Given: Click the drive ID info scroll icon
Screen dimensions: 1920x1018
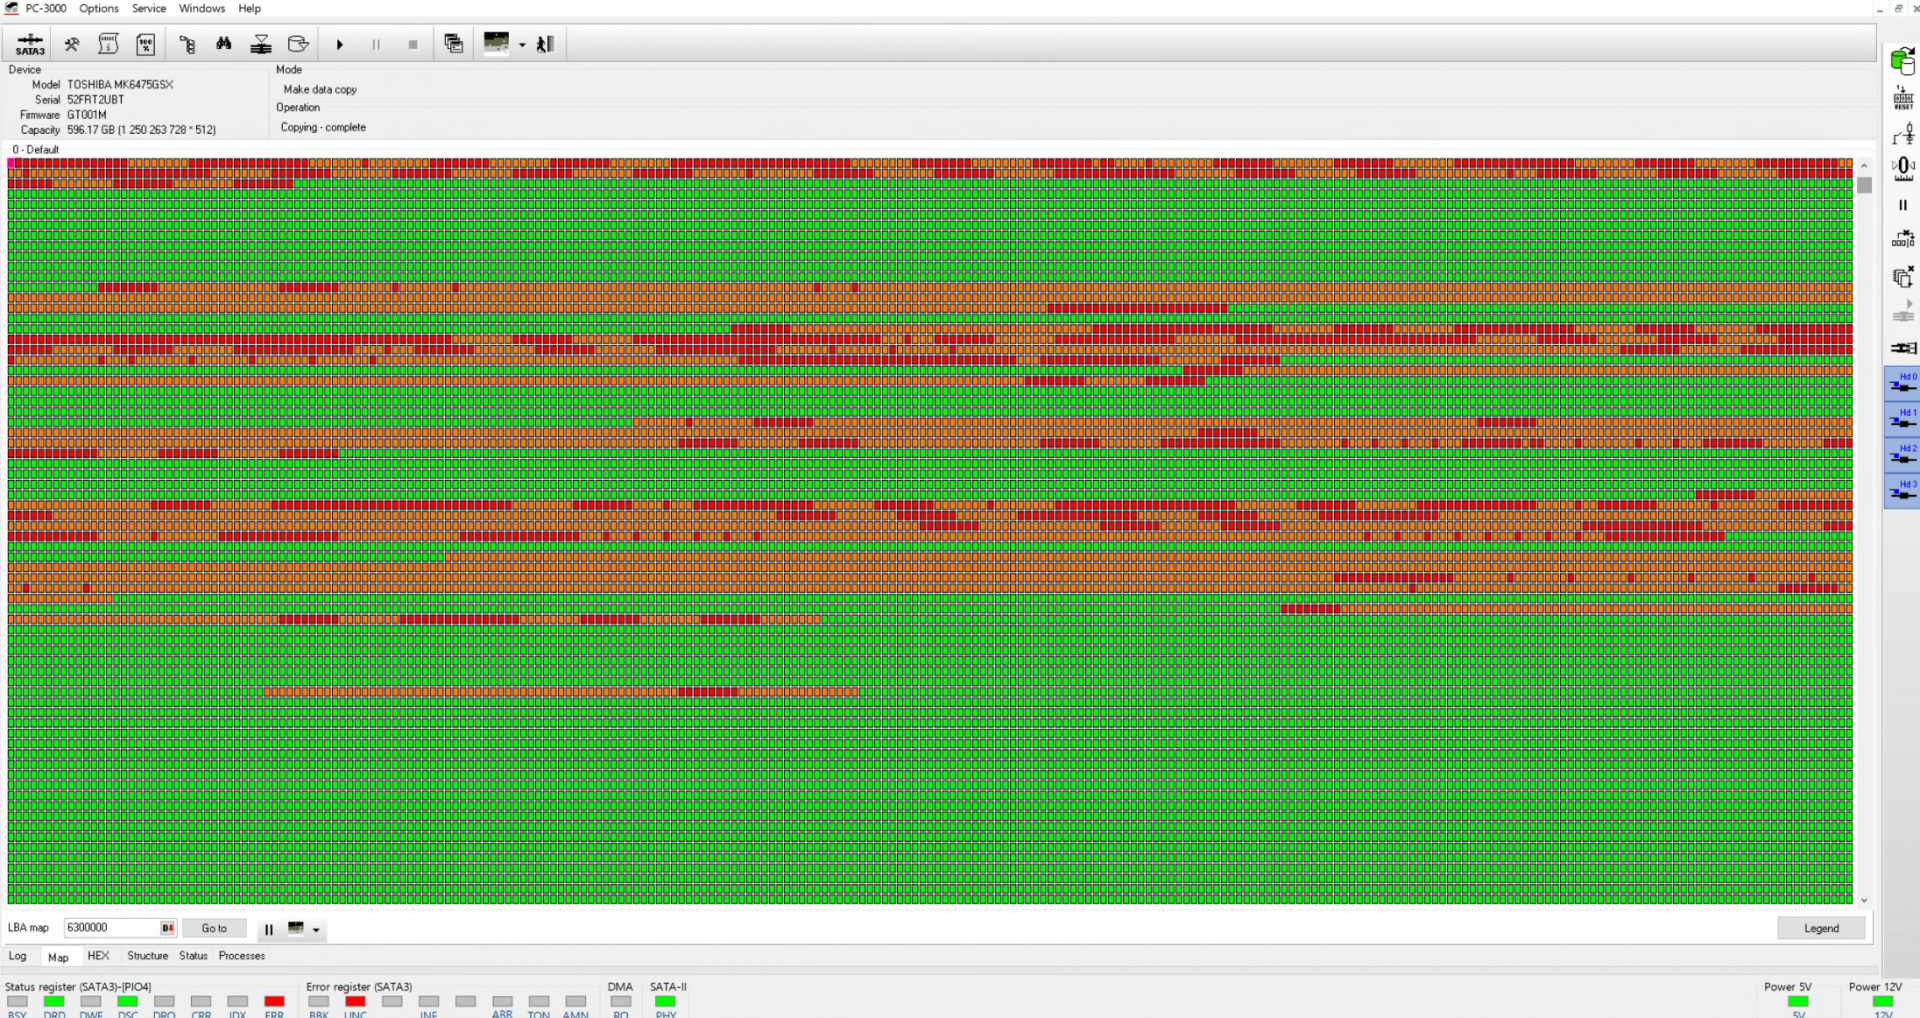Looking at the screenshot, I should pos(108,44).
